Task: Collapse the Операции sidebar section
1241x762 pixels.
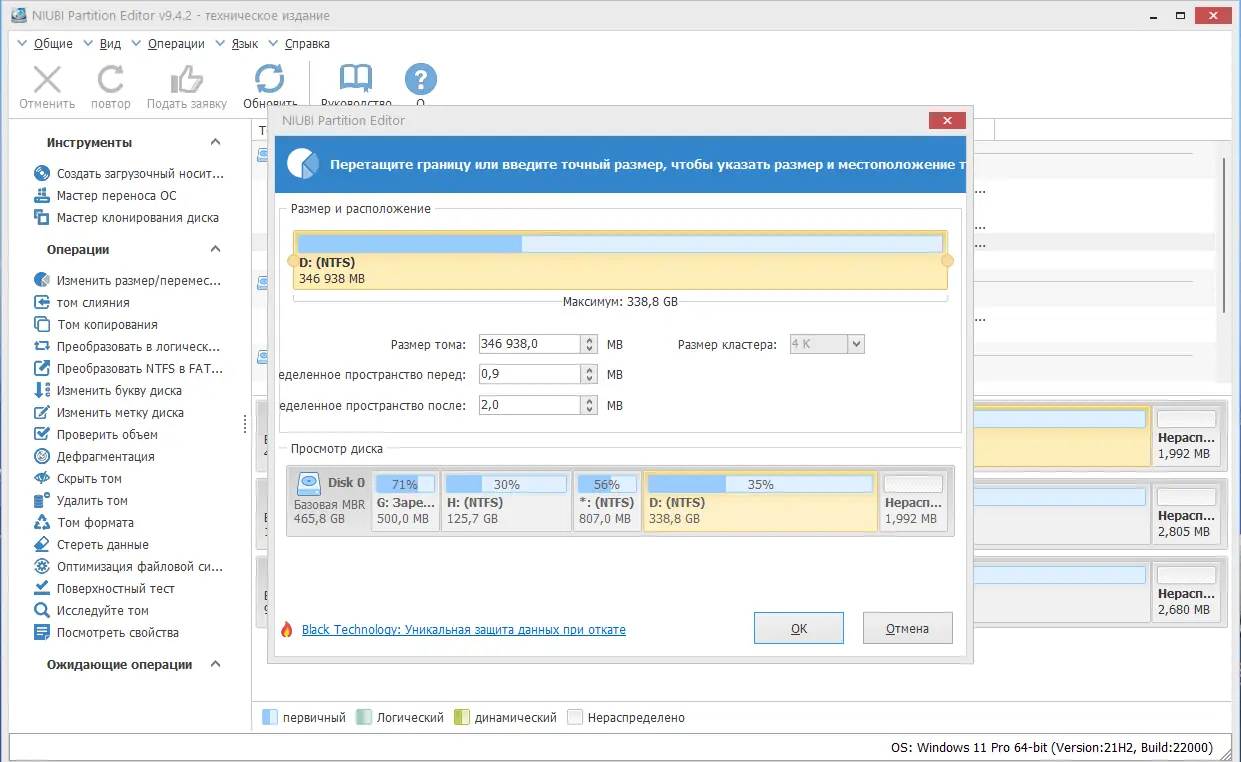Action: tap(215, 250)
